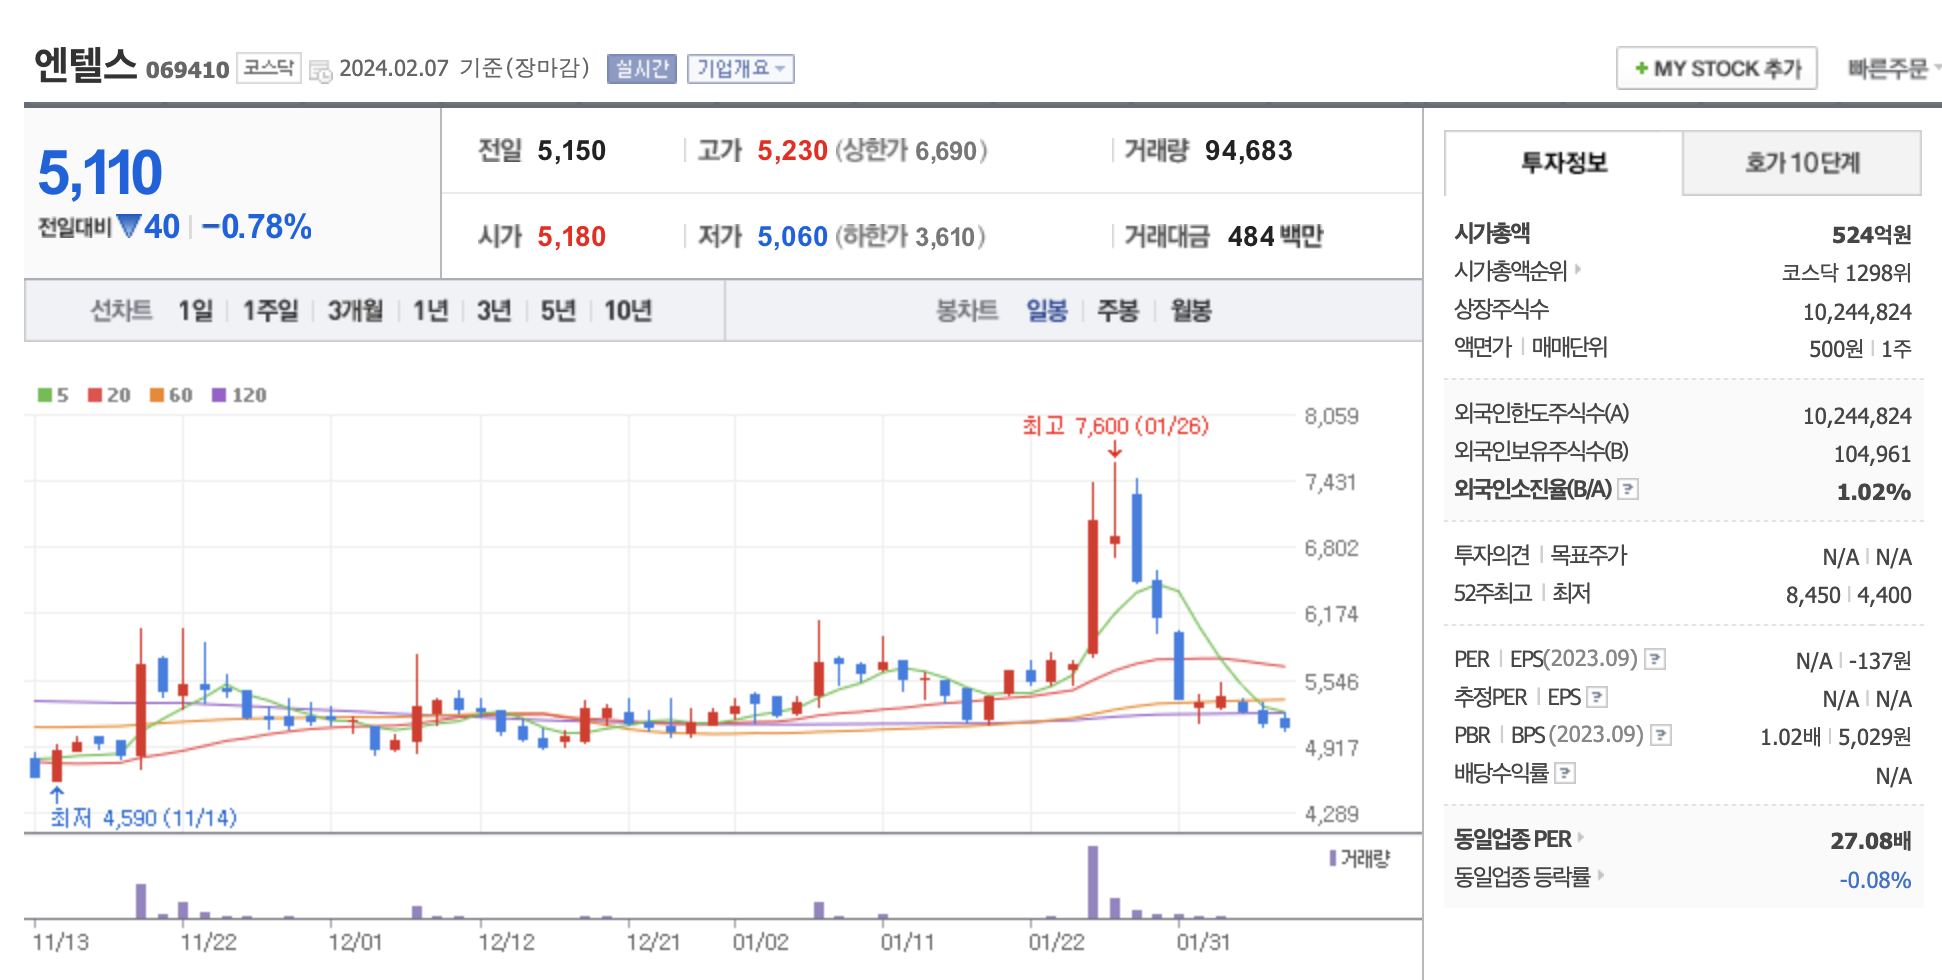This screenshot has width=1942, height=980.
Task: Click the arrow beside 동일업종 PER
Action: (1581, 837)
